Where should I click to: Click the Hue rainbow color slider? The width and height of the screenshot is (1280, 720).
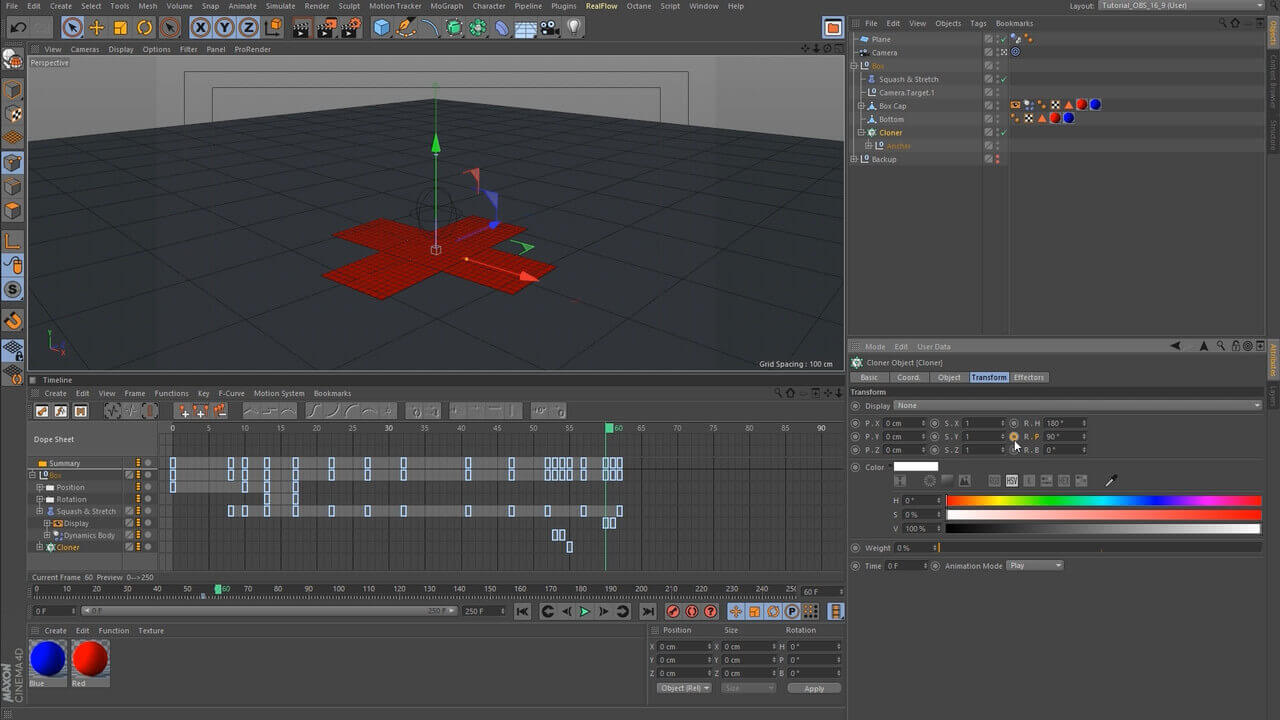1103,500
